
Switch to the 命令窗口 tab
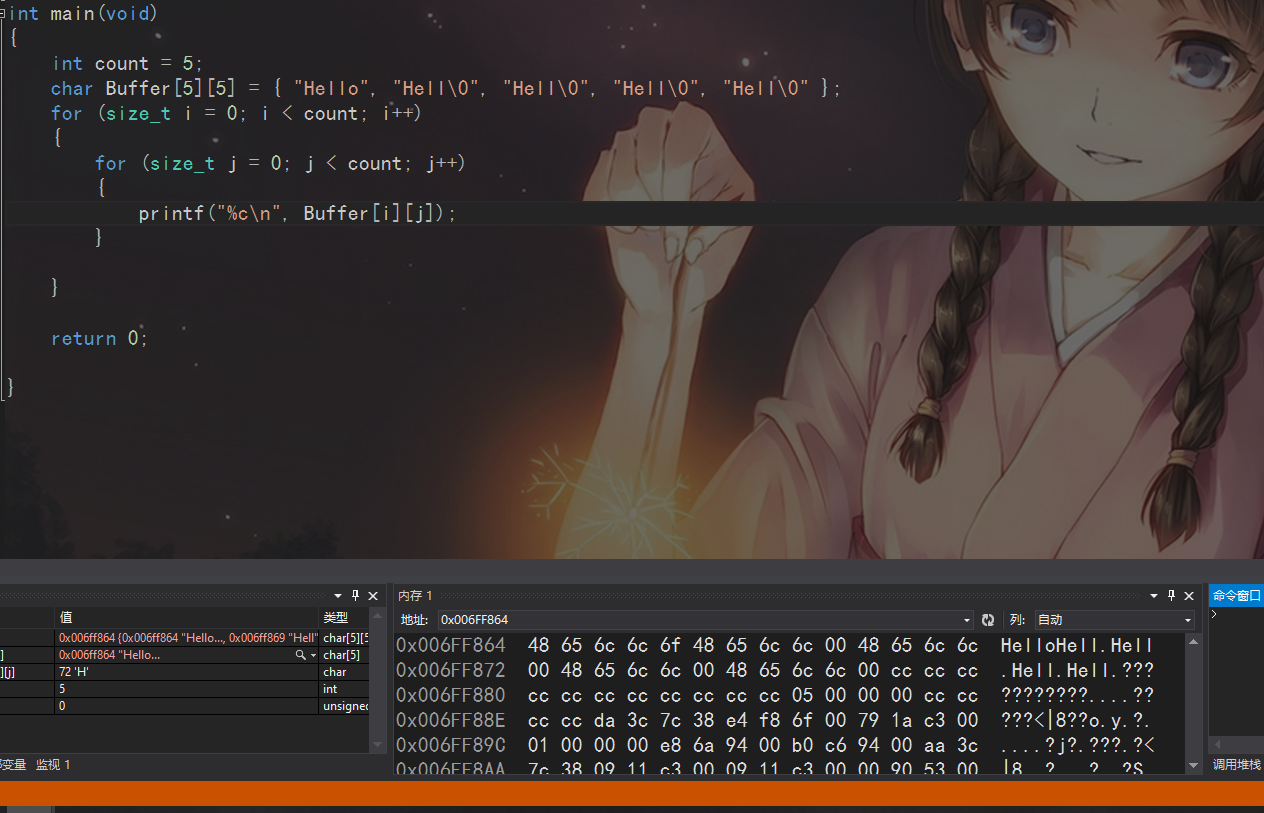click(1237, 595)
